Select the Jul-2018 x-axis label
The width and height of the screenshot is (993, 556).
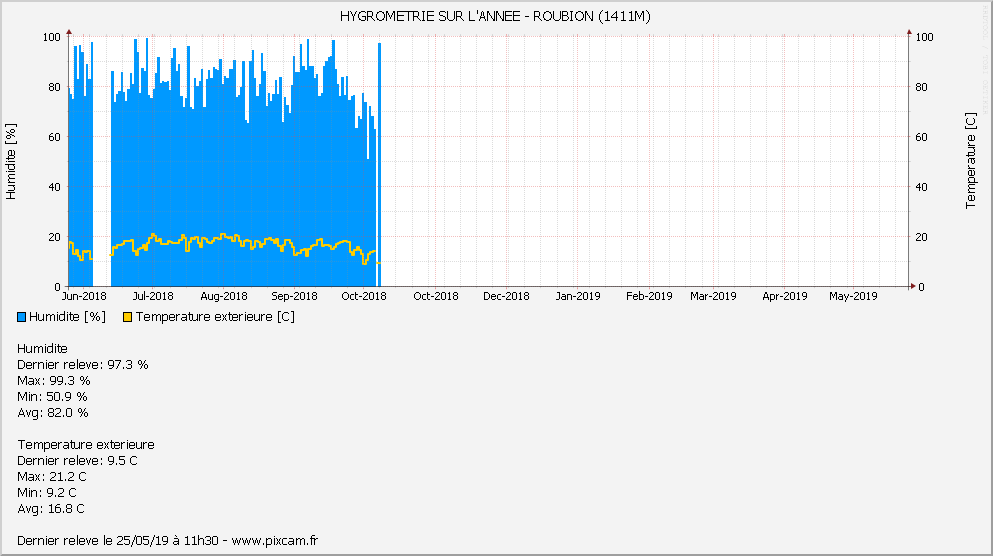(153, 296)
